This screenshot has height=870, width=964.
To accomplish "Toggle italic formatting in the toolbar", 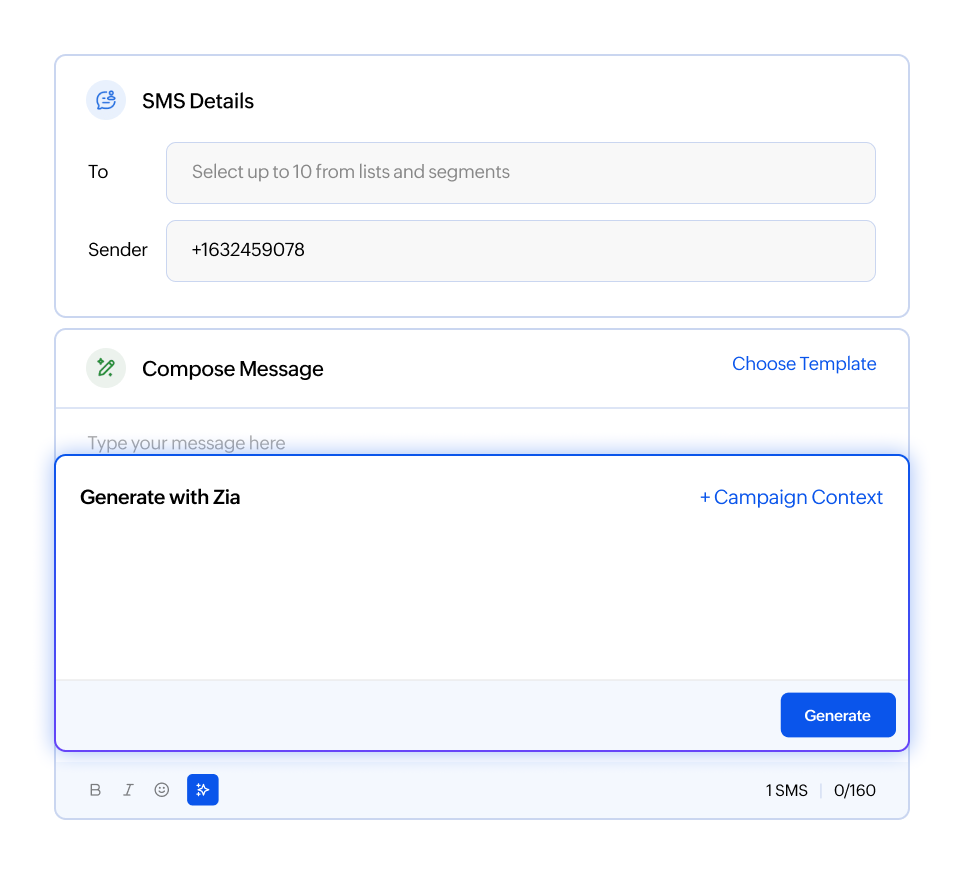I will click(128, 790).
